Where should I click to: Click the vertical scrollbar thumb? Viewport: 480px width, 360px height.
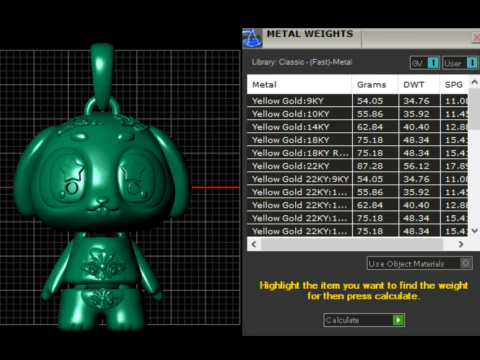pos(474,109)
